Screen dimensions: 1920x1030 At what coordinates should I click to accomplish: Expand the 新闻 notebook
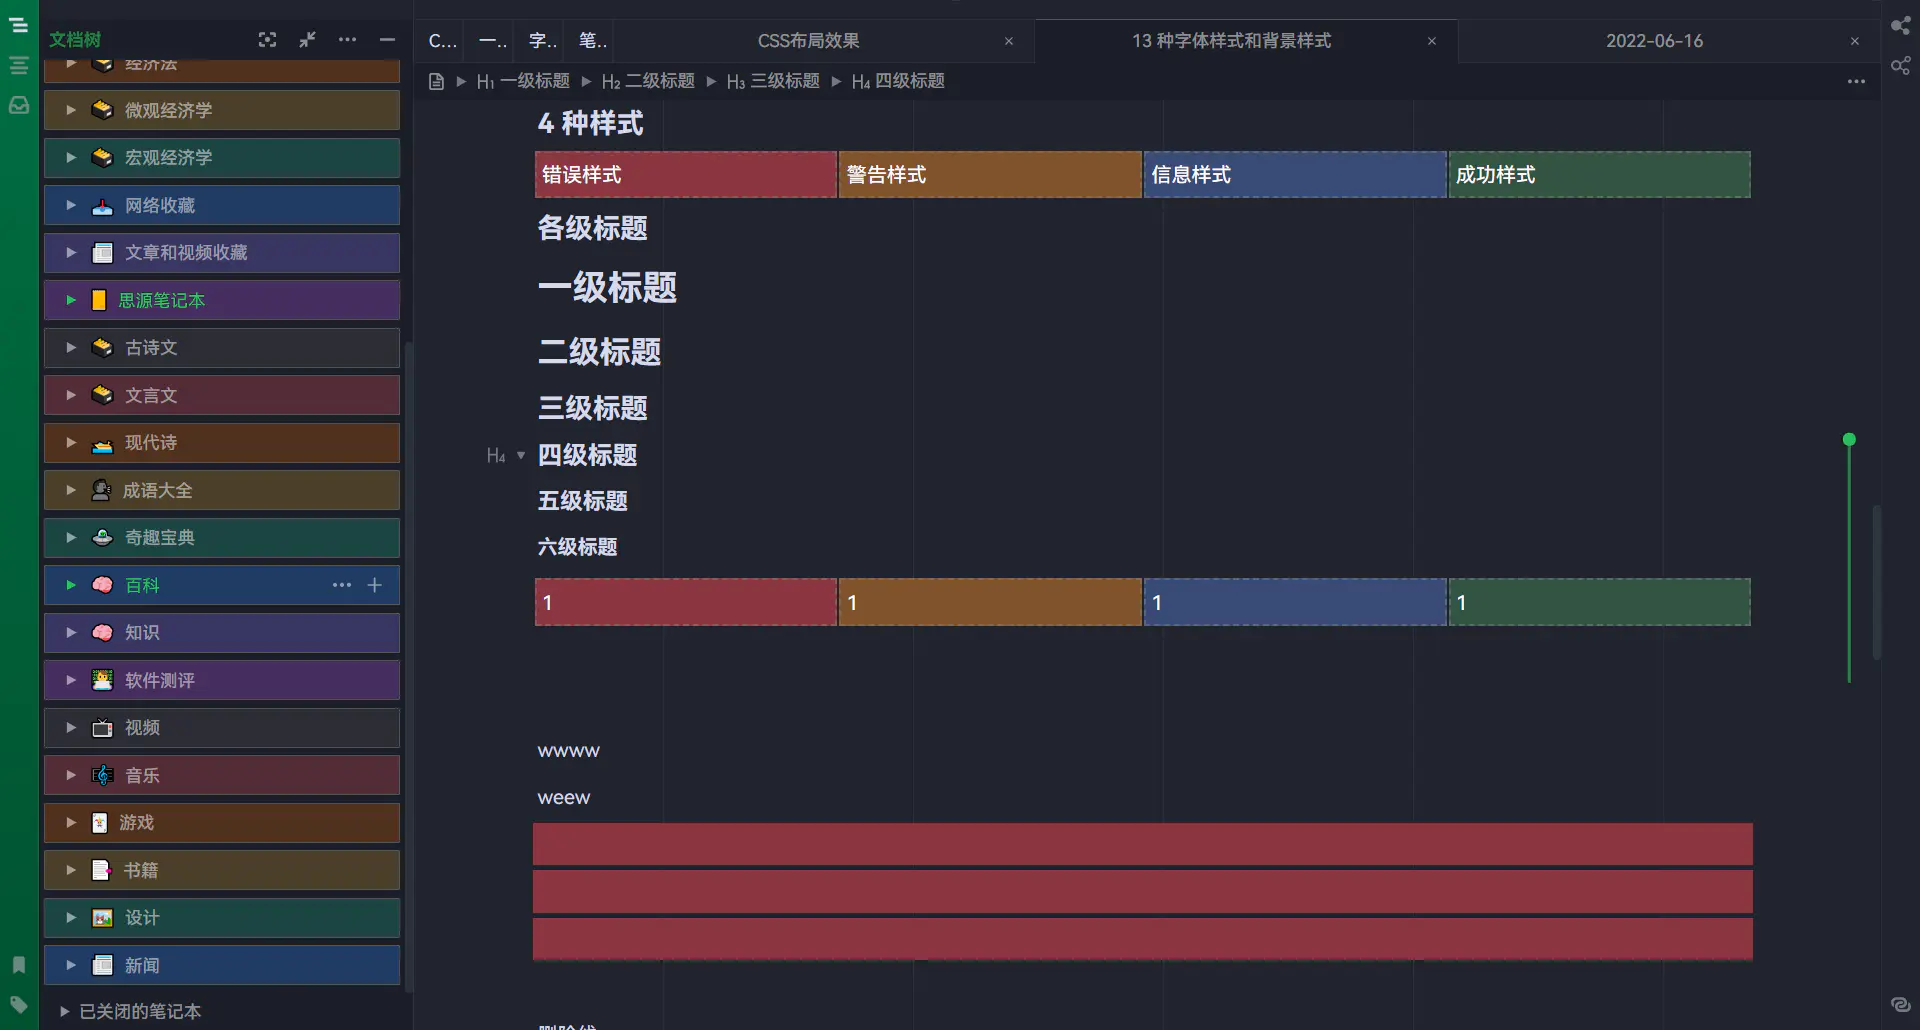[71, 965]
